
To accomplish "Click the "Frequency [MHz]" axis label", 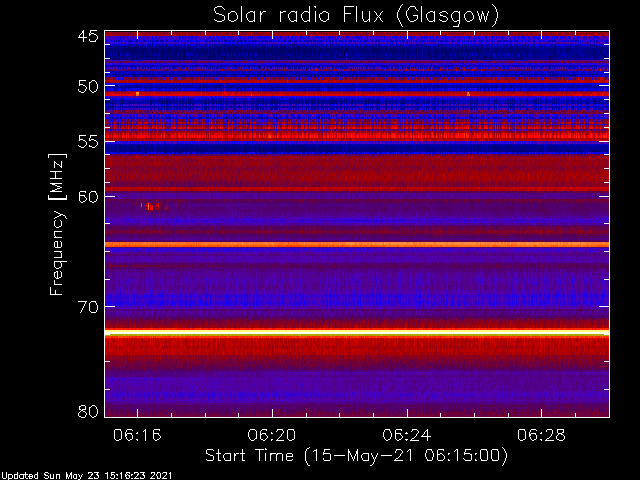I will point(57,224).
